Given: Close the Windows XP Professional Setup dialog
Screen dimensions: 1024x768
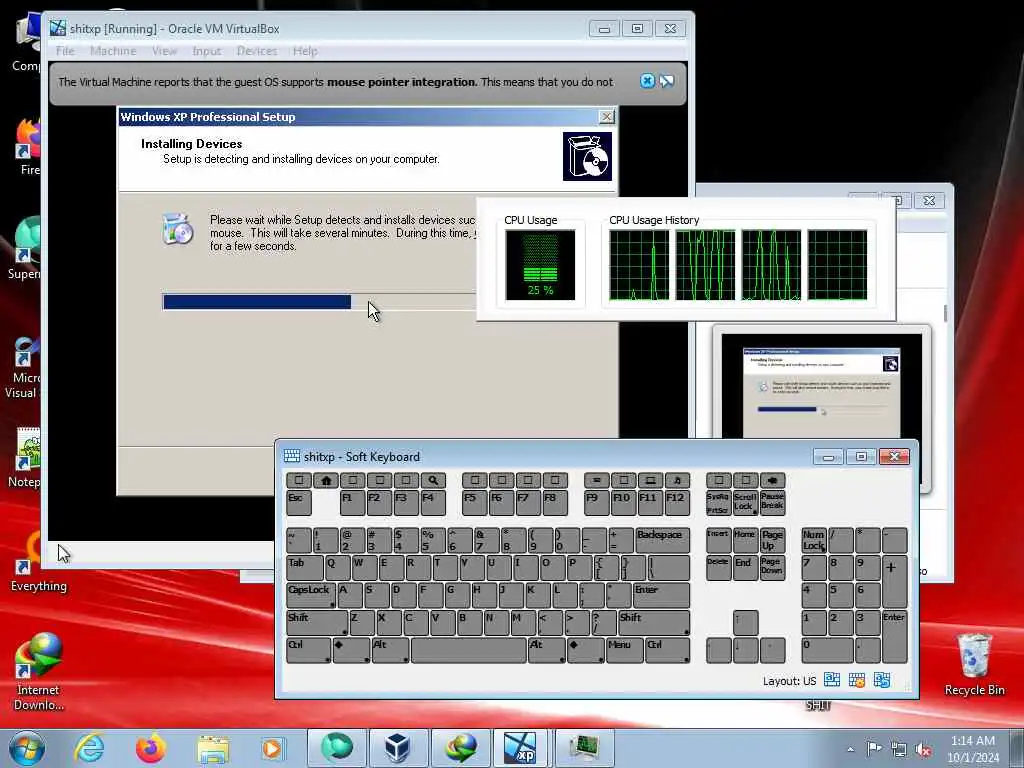Looking at the screenshot, I should [x=607, y=117].
